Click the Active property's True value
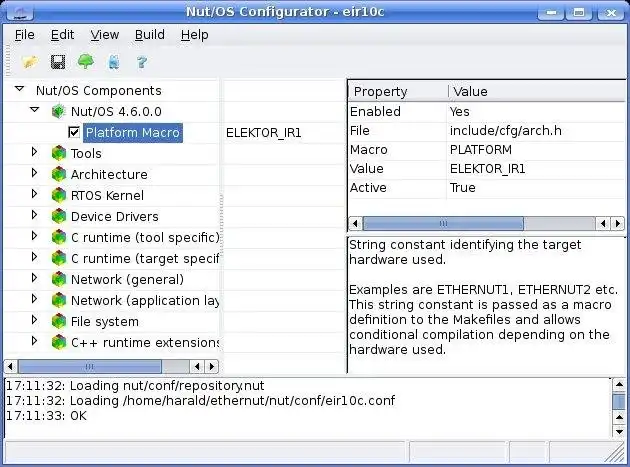This screenshot has width=630, height=467. [x=462, y=188]
